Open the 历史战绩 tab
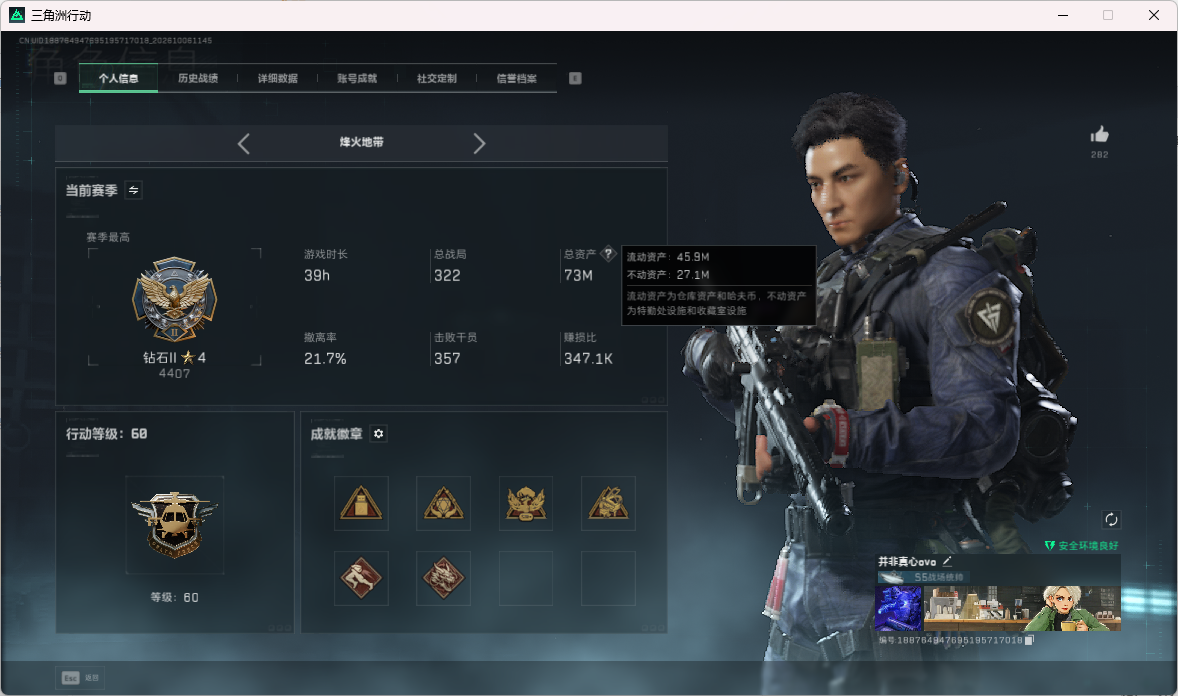 click(x=198, y=78)
